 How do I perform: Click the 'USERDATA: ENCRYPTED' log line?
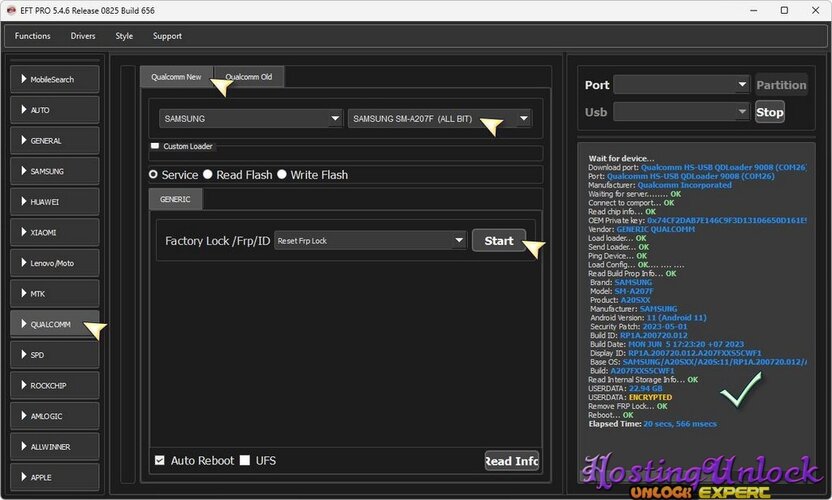630,398
